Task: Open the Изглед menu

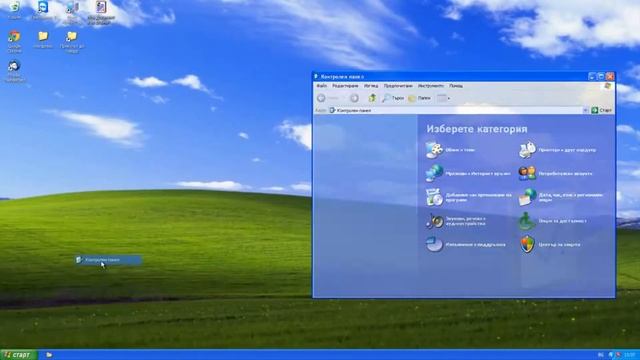Action: click(x=371, y=86)
